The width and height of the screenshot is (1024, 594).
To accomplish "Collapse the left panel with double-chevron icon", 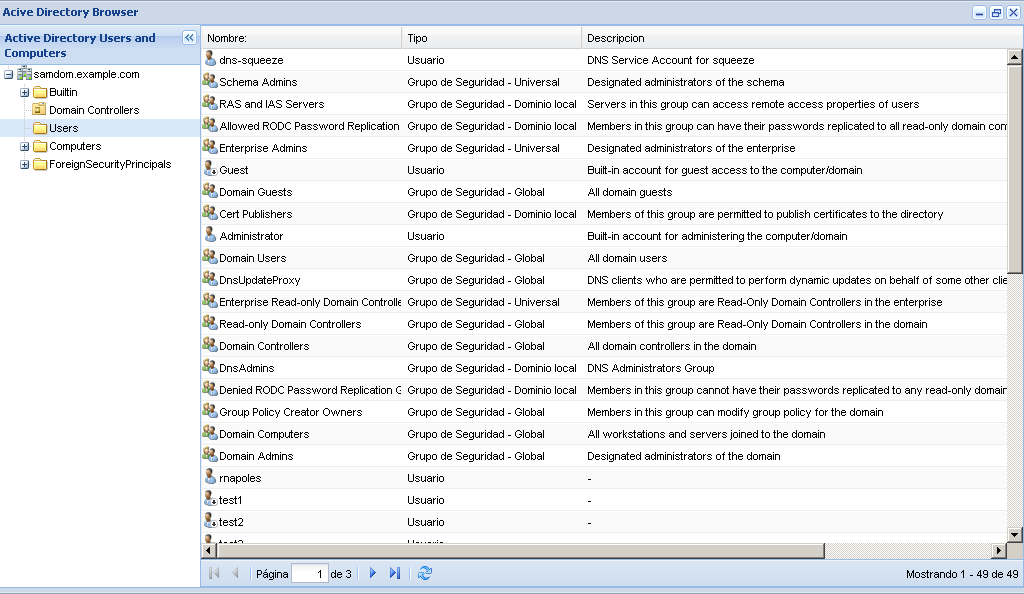I will pyautogui.click(x=189, y=38).
